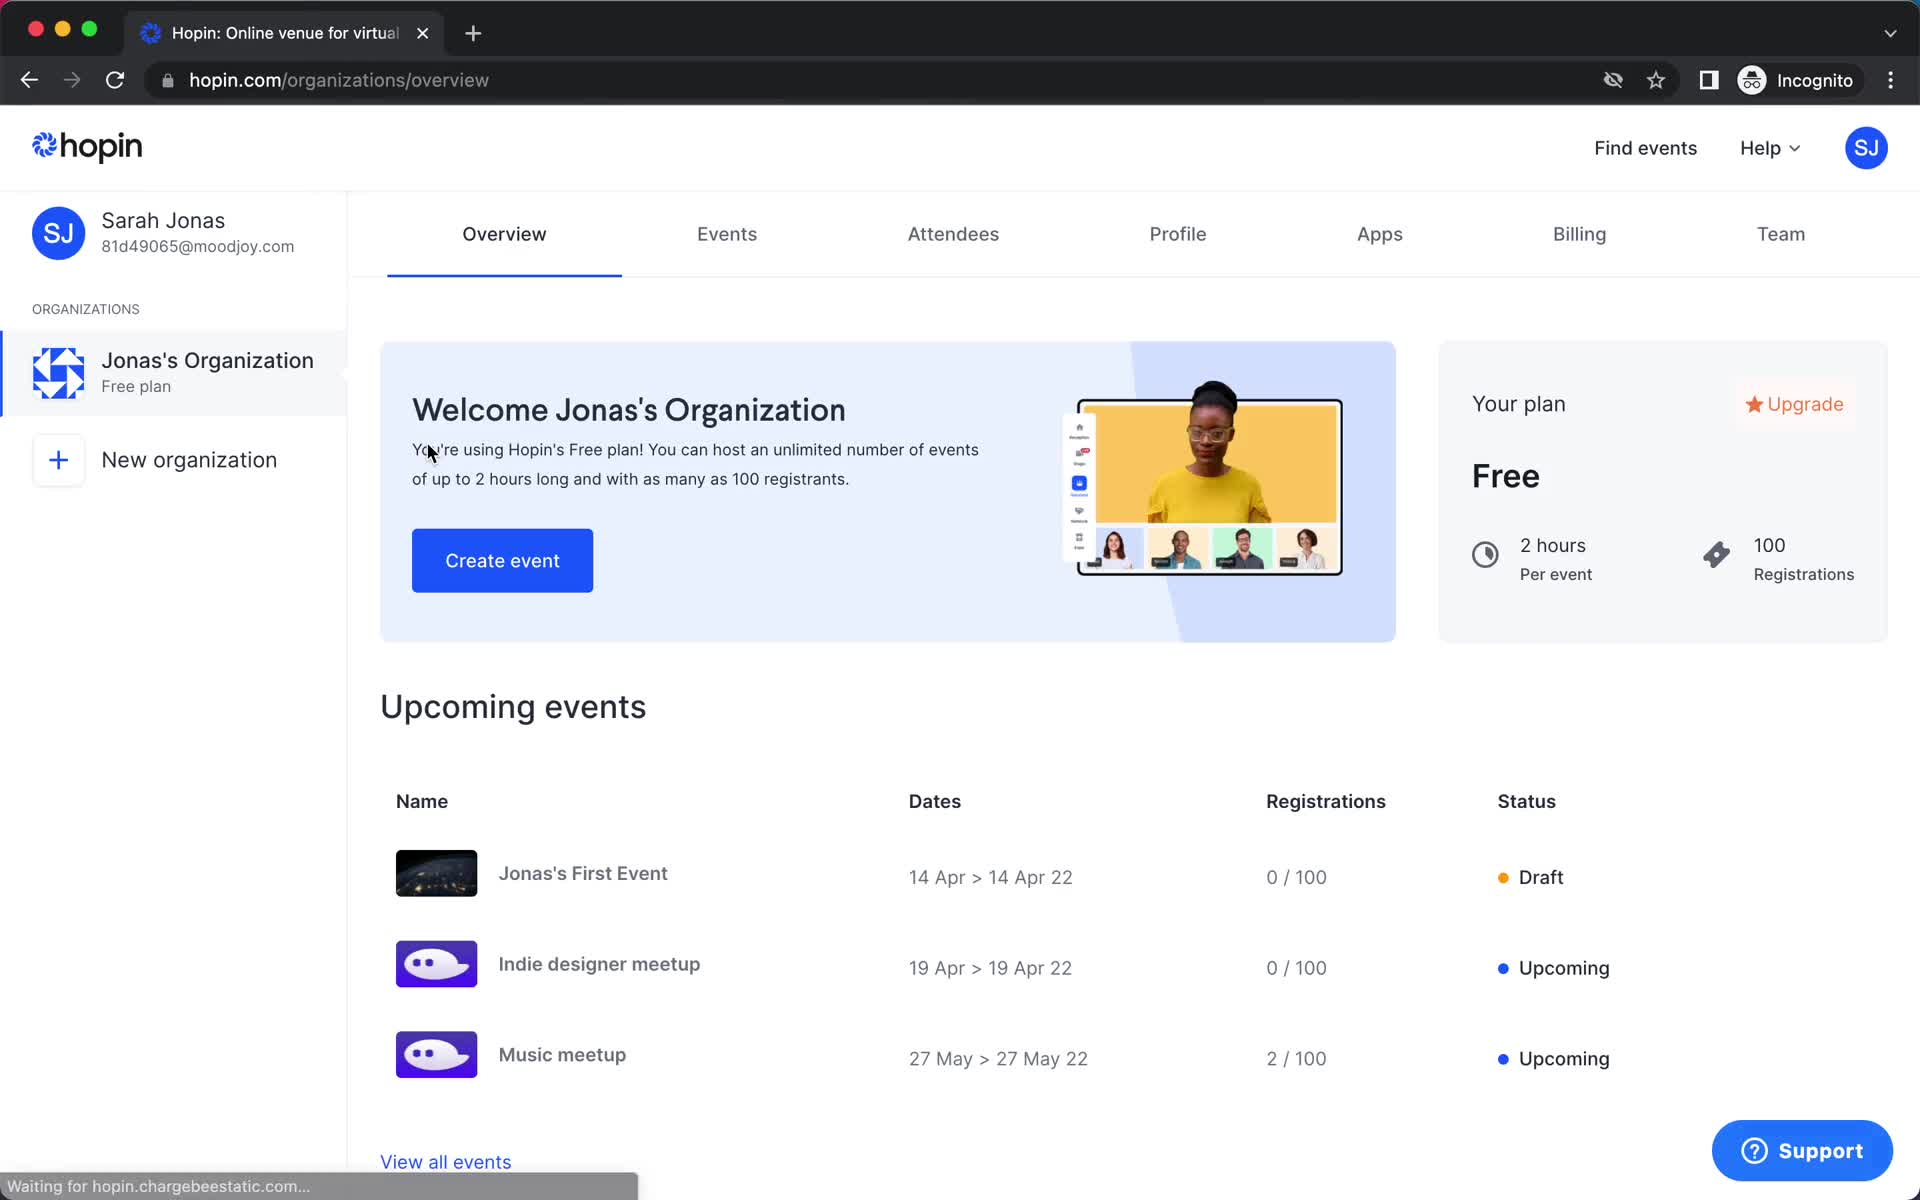Open Jonas's First Event thumbnail
Screen dimensions: 1920x1200
(x=436, y=873)
